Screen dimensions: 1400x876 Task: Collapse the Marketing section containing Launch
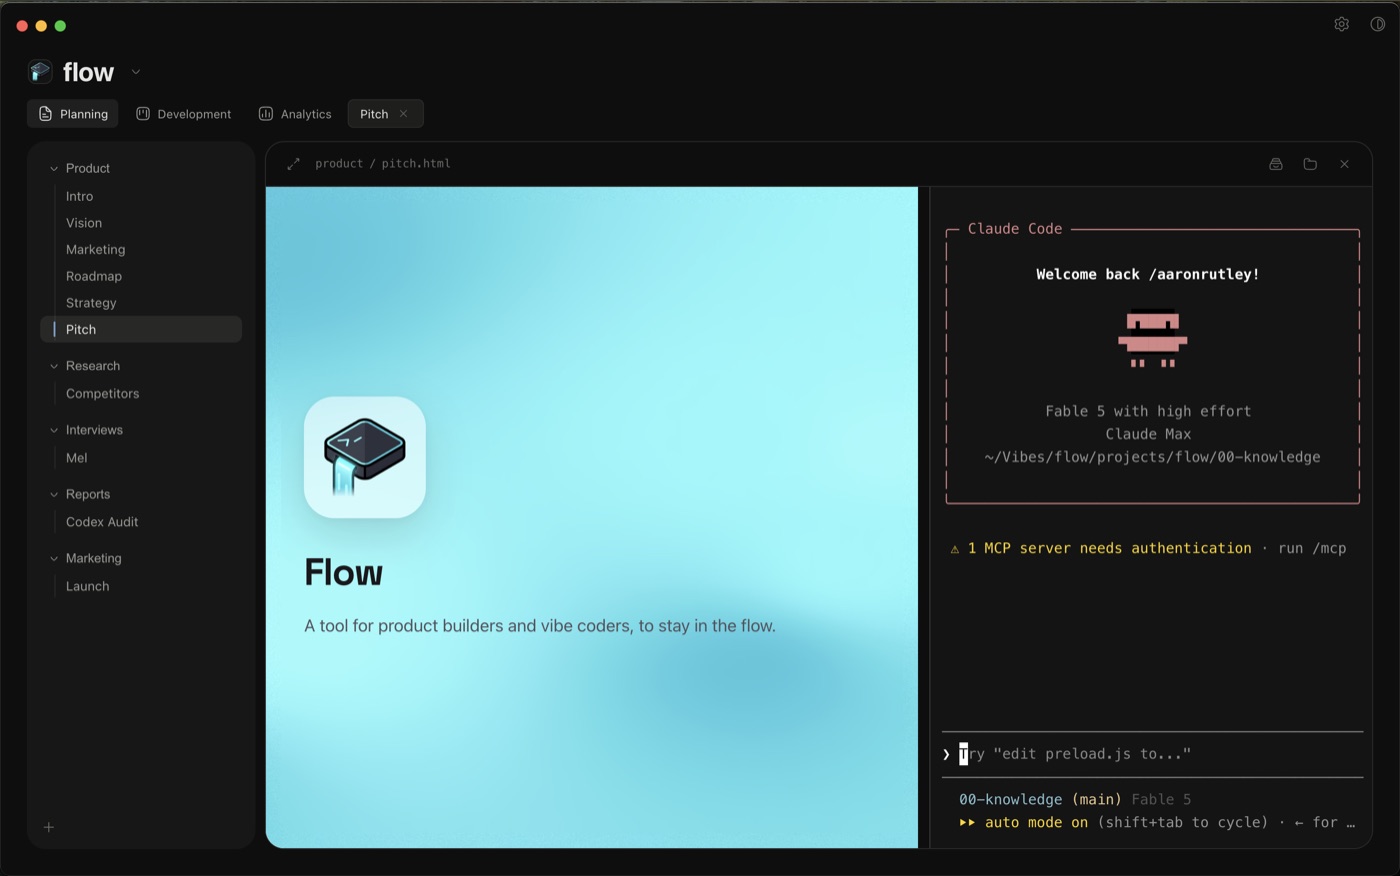coord(54,558)
